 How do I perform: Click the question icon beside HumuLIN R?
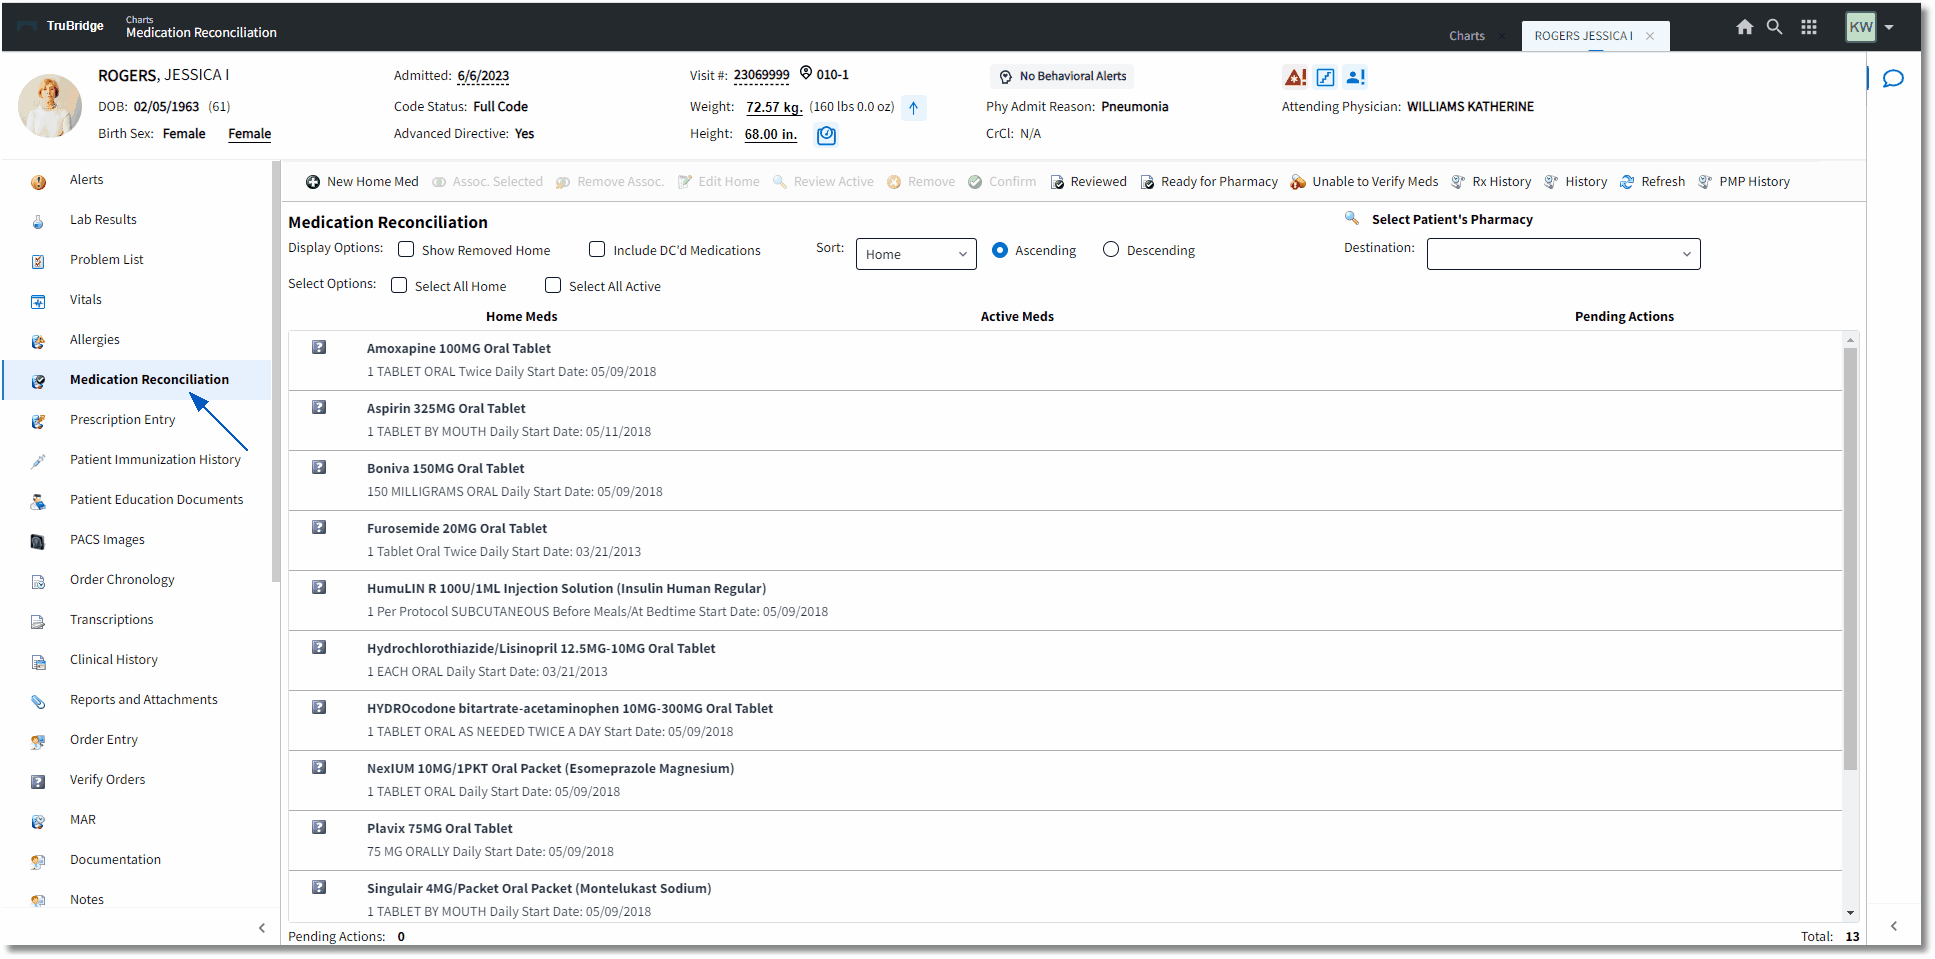coord(319,587)
